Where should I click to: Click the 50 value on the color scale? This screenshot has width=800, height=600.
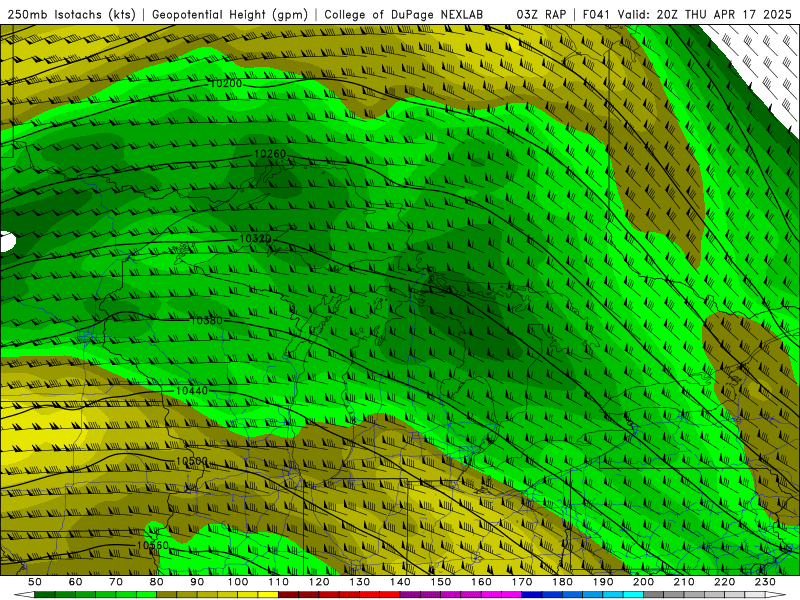[x=35, y=582]
